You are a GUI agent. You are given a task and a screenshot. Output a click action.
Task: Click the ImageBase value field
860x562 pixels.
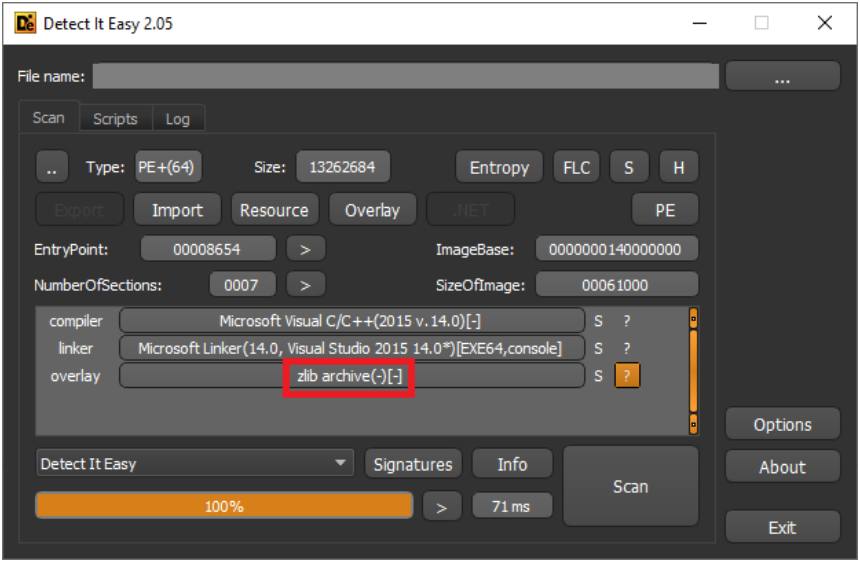pos(616,249)
